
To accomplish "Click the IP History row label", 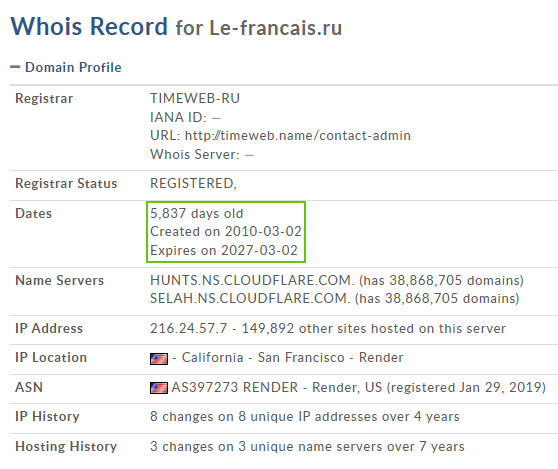I will [47, 416].
